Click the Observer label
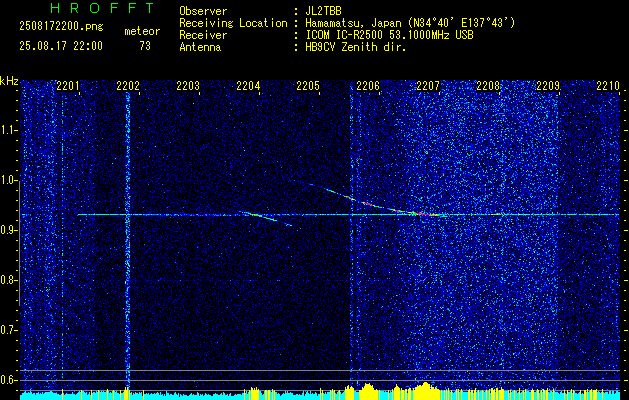Viewport: 629px width, 400px height. 203,11
